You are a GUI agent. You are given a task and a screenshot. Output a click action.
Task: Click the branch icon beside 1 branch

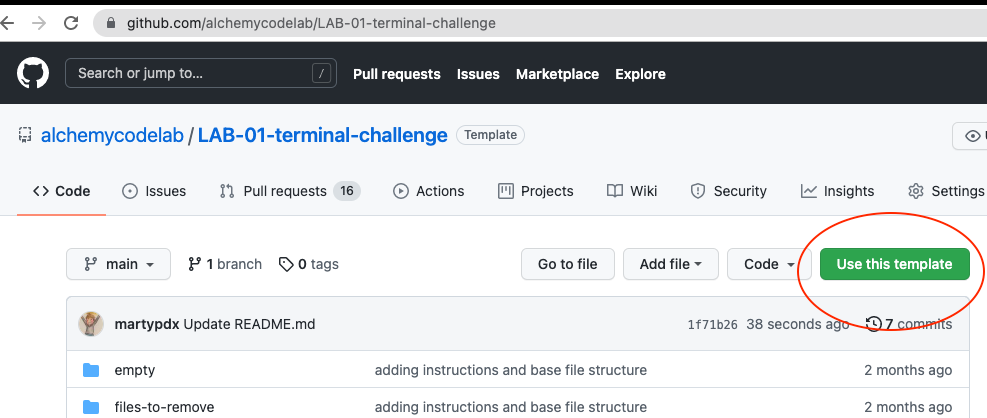(193, 264)
